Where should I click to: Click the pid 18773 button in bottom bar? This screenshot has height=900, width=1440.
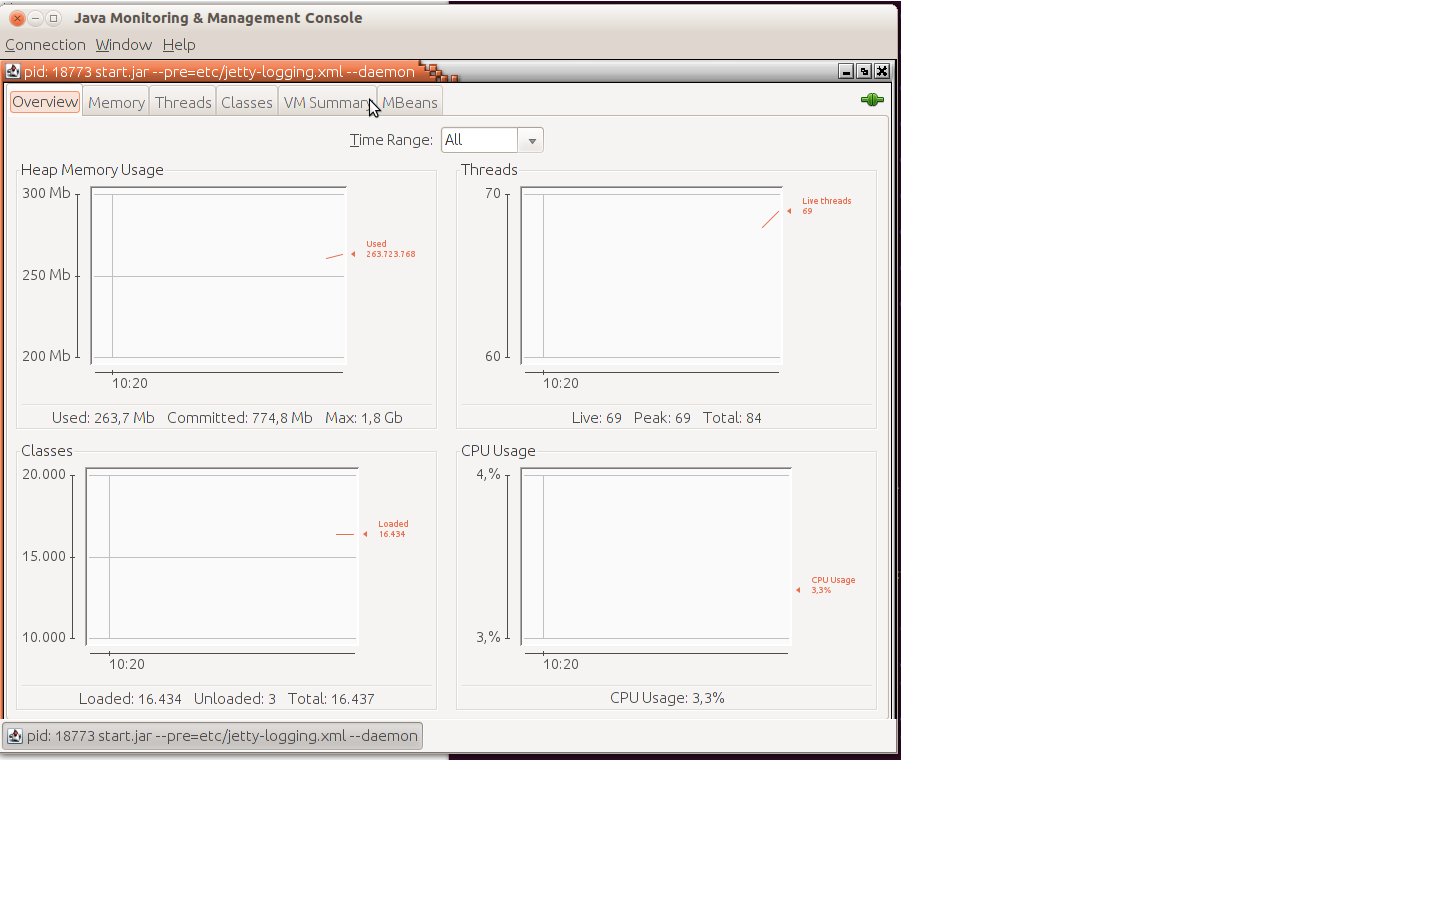tap(212, 736)
